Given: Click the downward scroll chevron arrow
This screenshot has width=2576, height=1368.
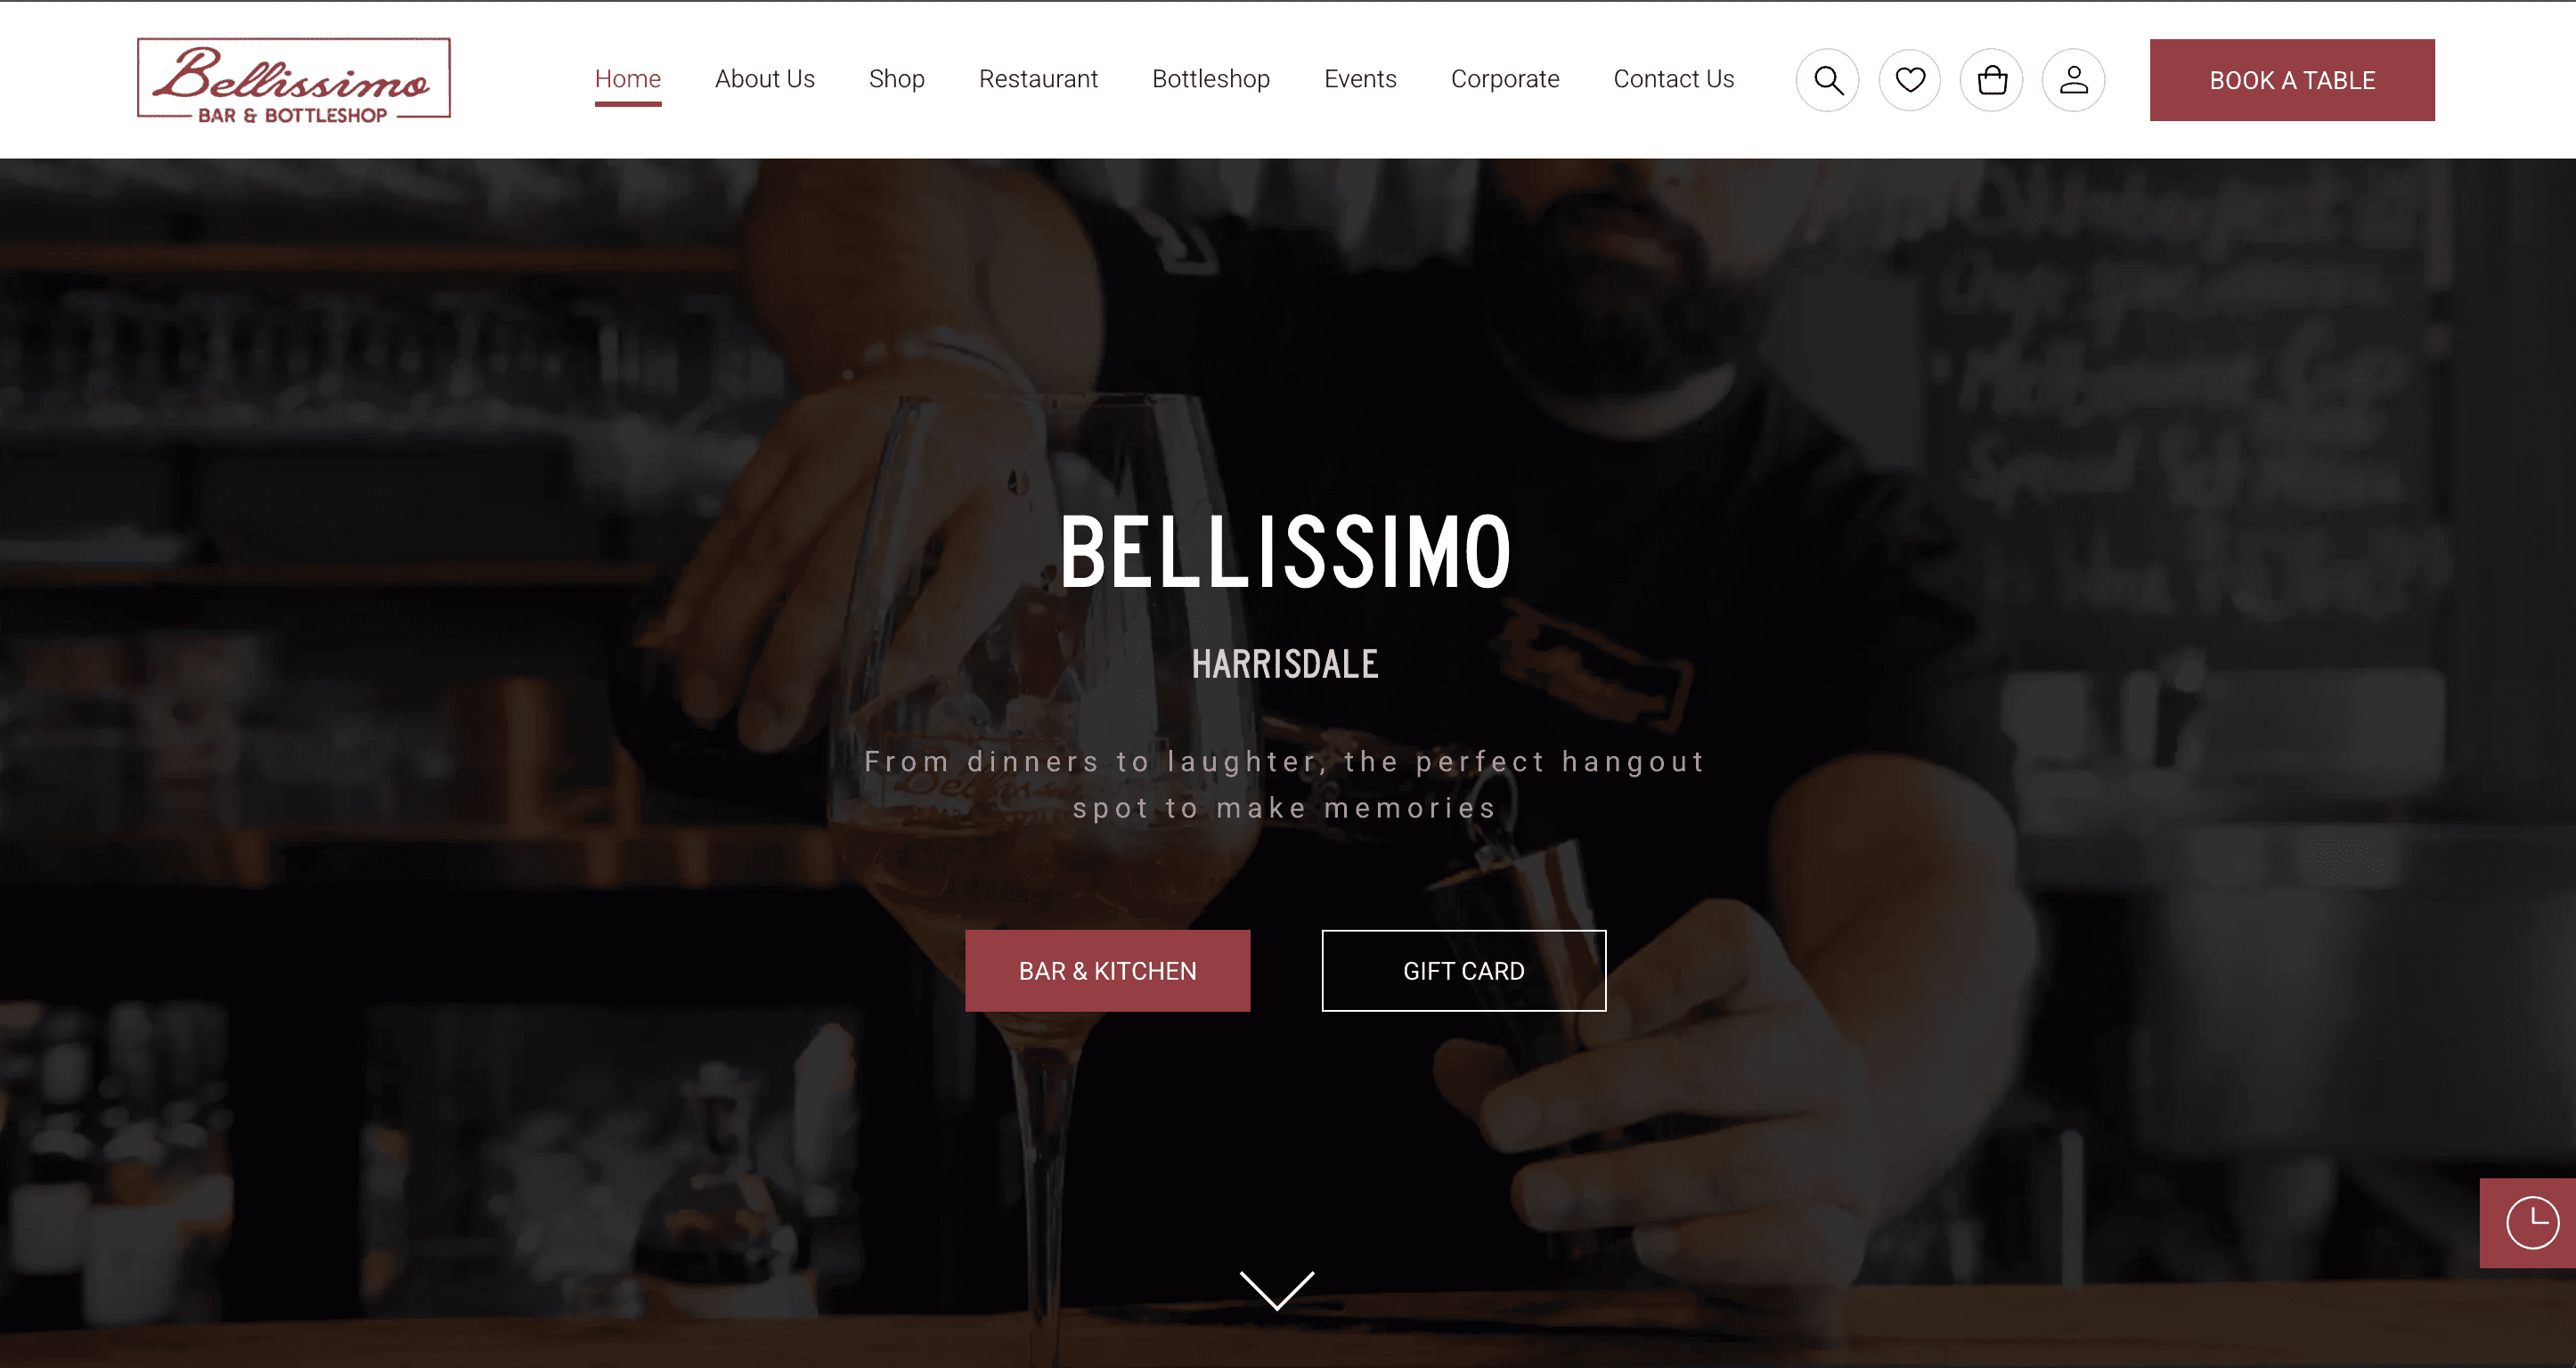Looking at the screenshot, I should [x=1277, y=1290].
